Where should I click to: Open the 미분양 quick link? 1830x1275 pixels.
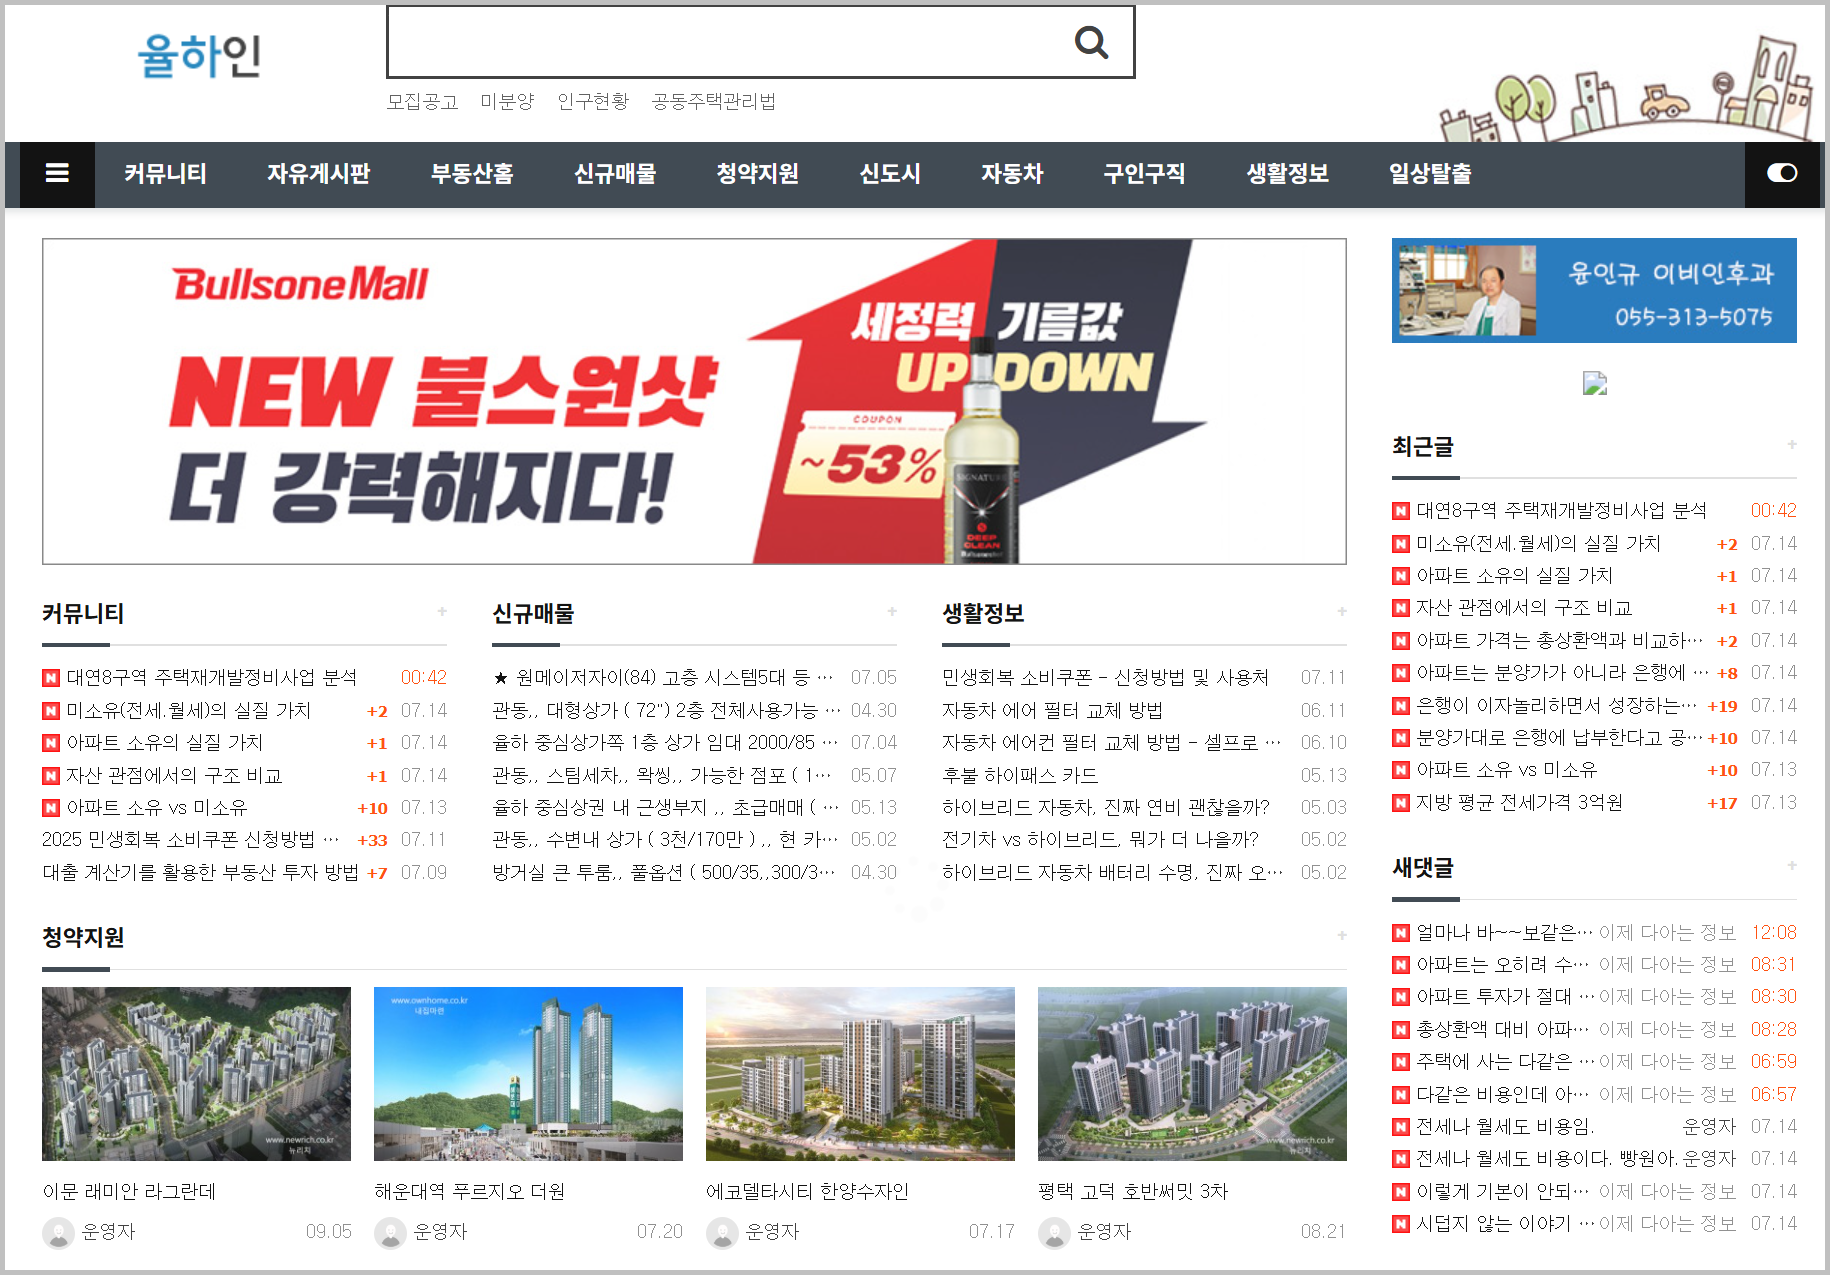[507, 102]
